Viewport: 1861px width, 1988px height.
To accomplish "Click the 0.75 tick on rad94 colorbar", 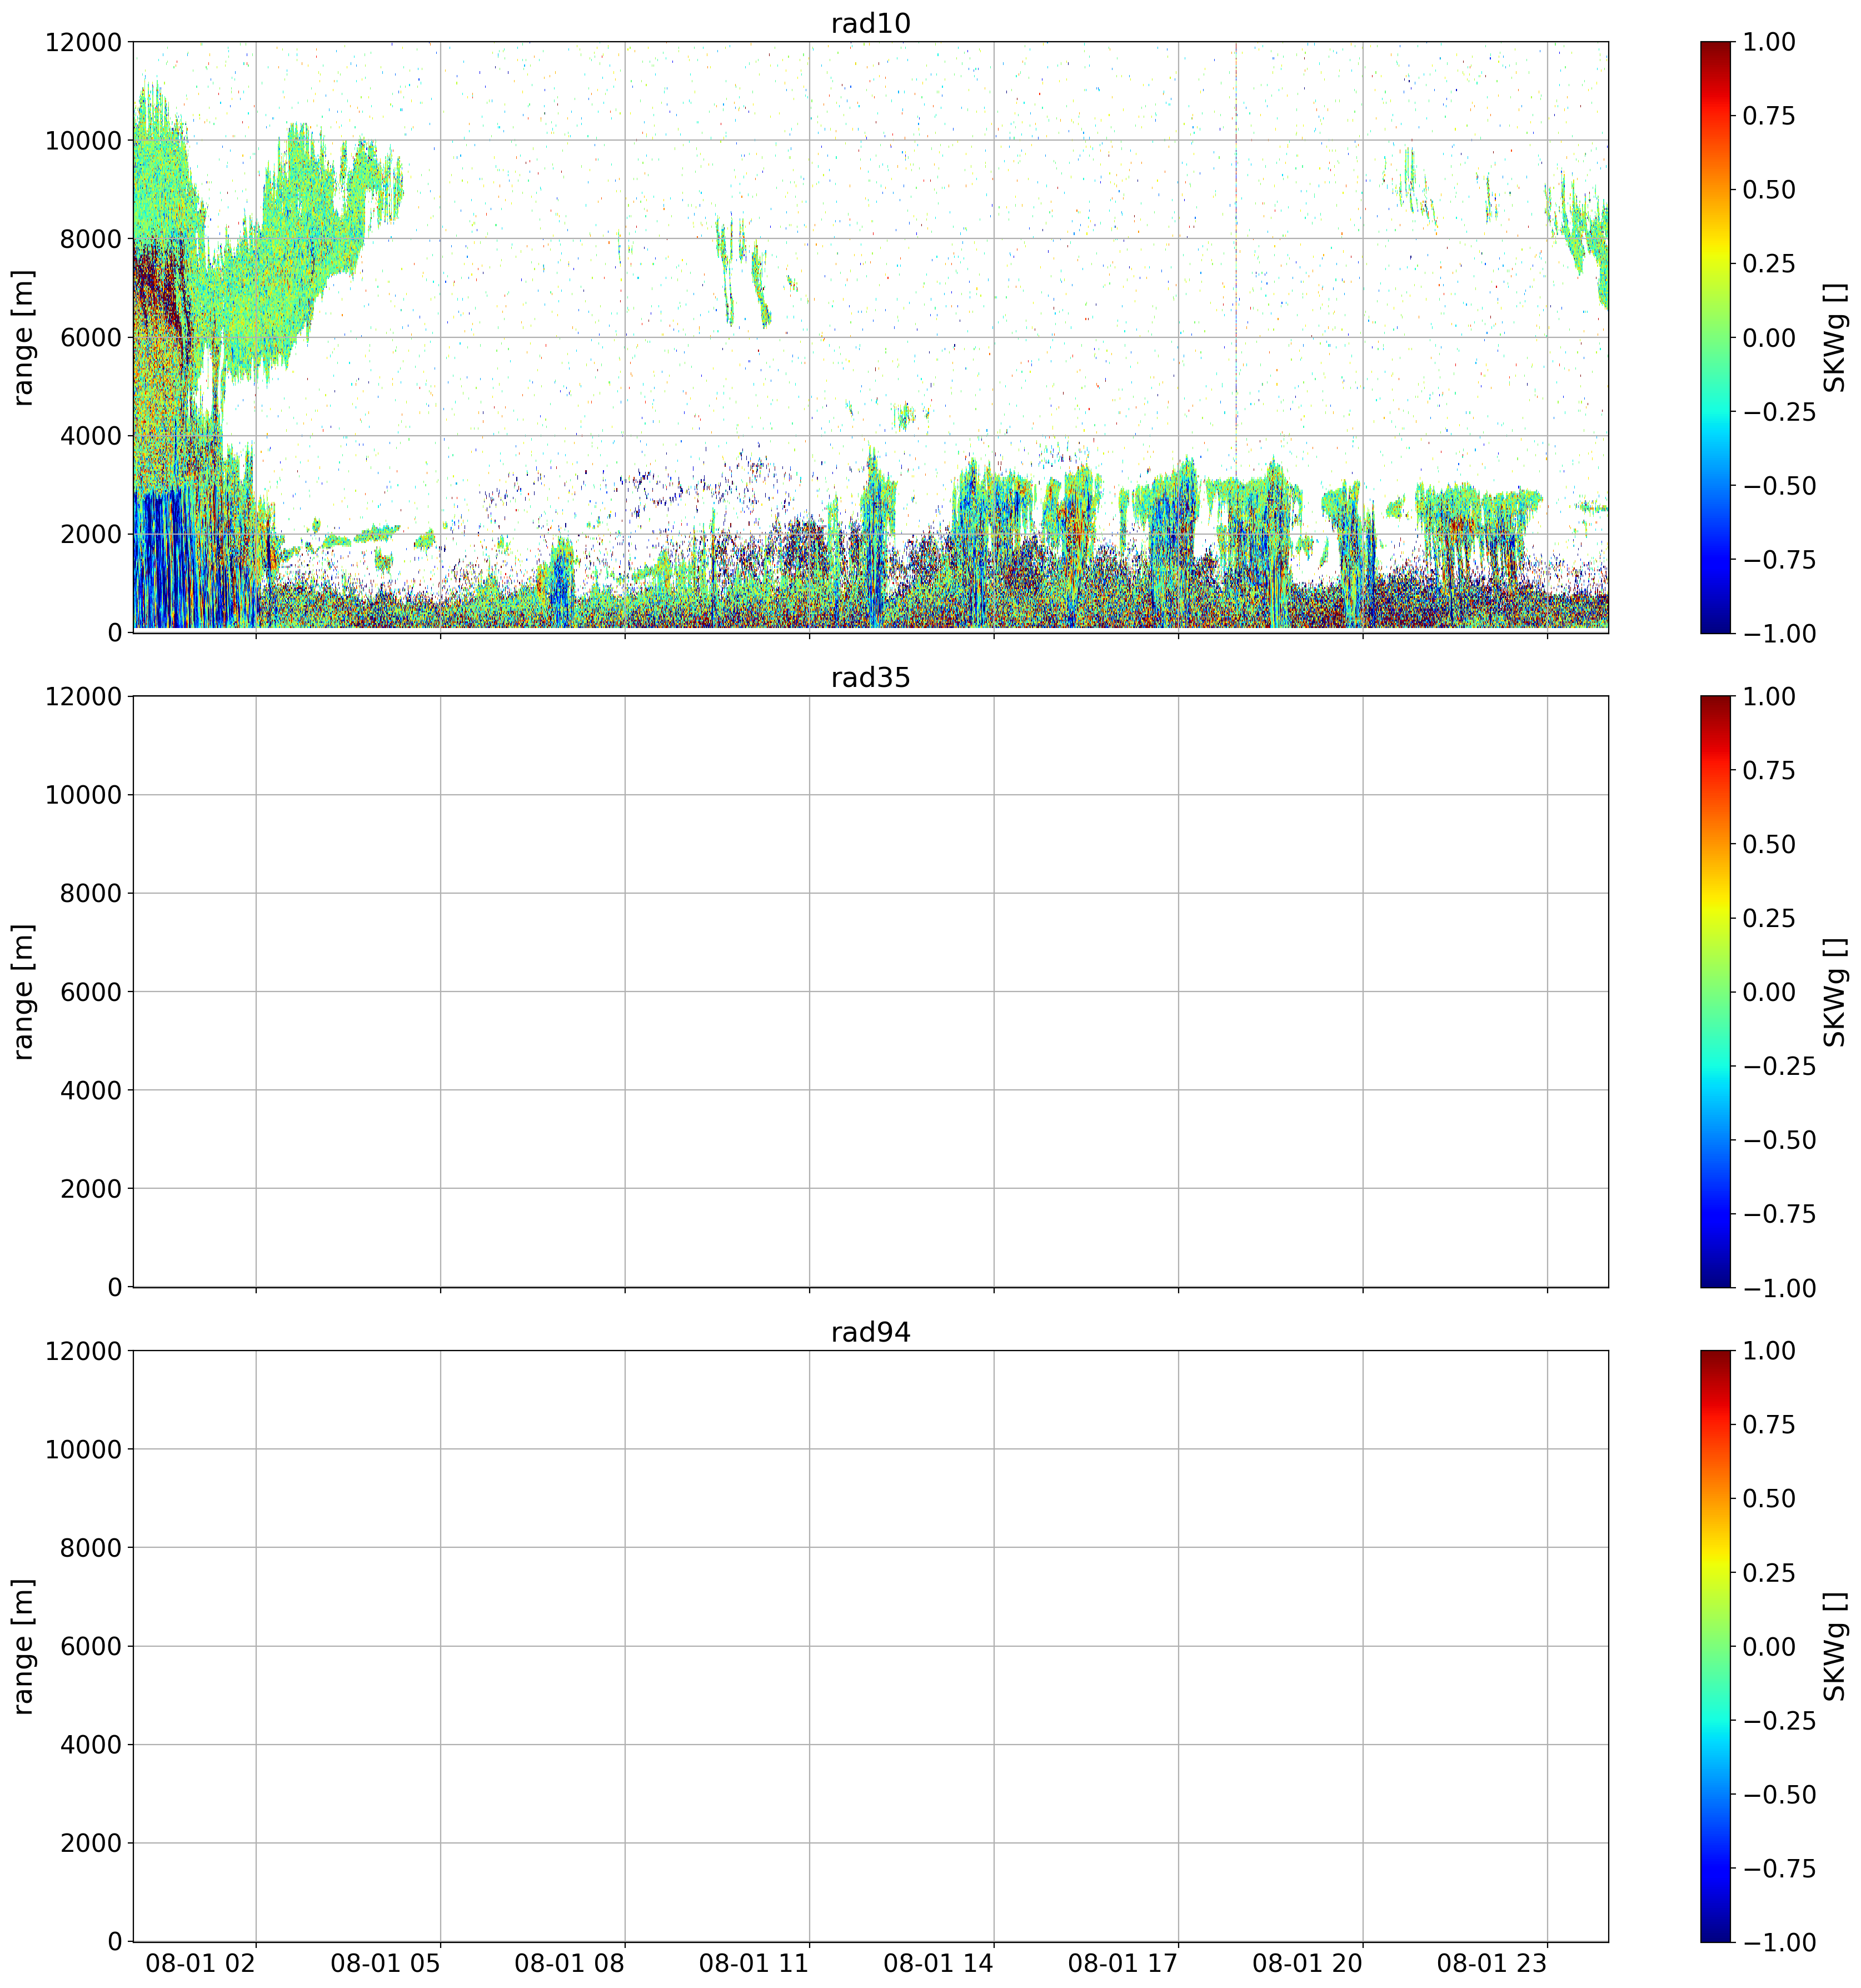I will [1769, 1424].
